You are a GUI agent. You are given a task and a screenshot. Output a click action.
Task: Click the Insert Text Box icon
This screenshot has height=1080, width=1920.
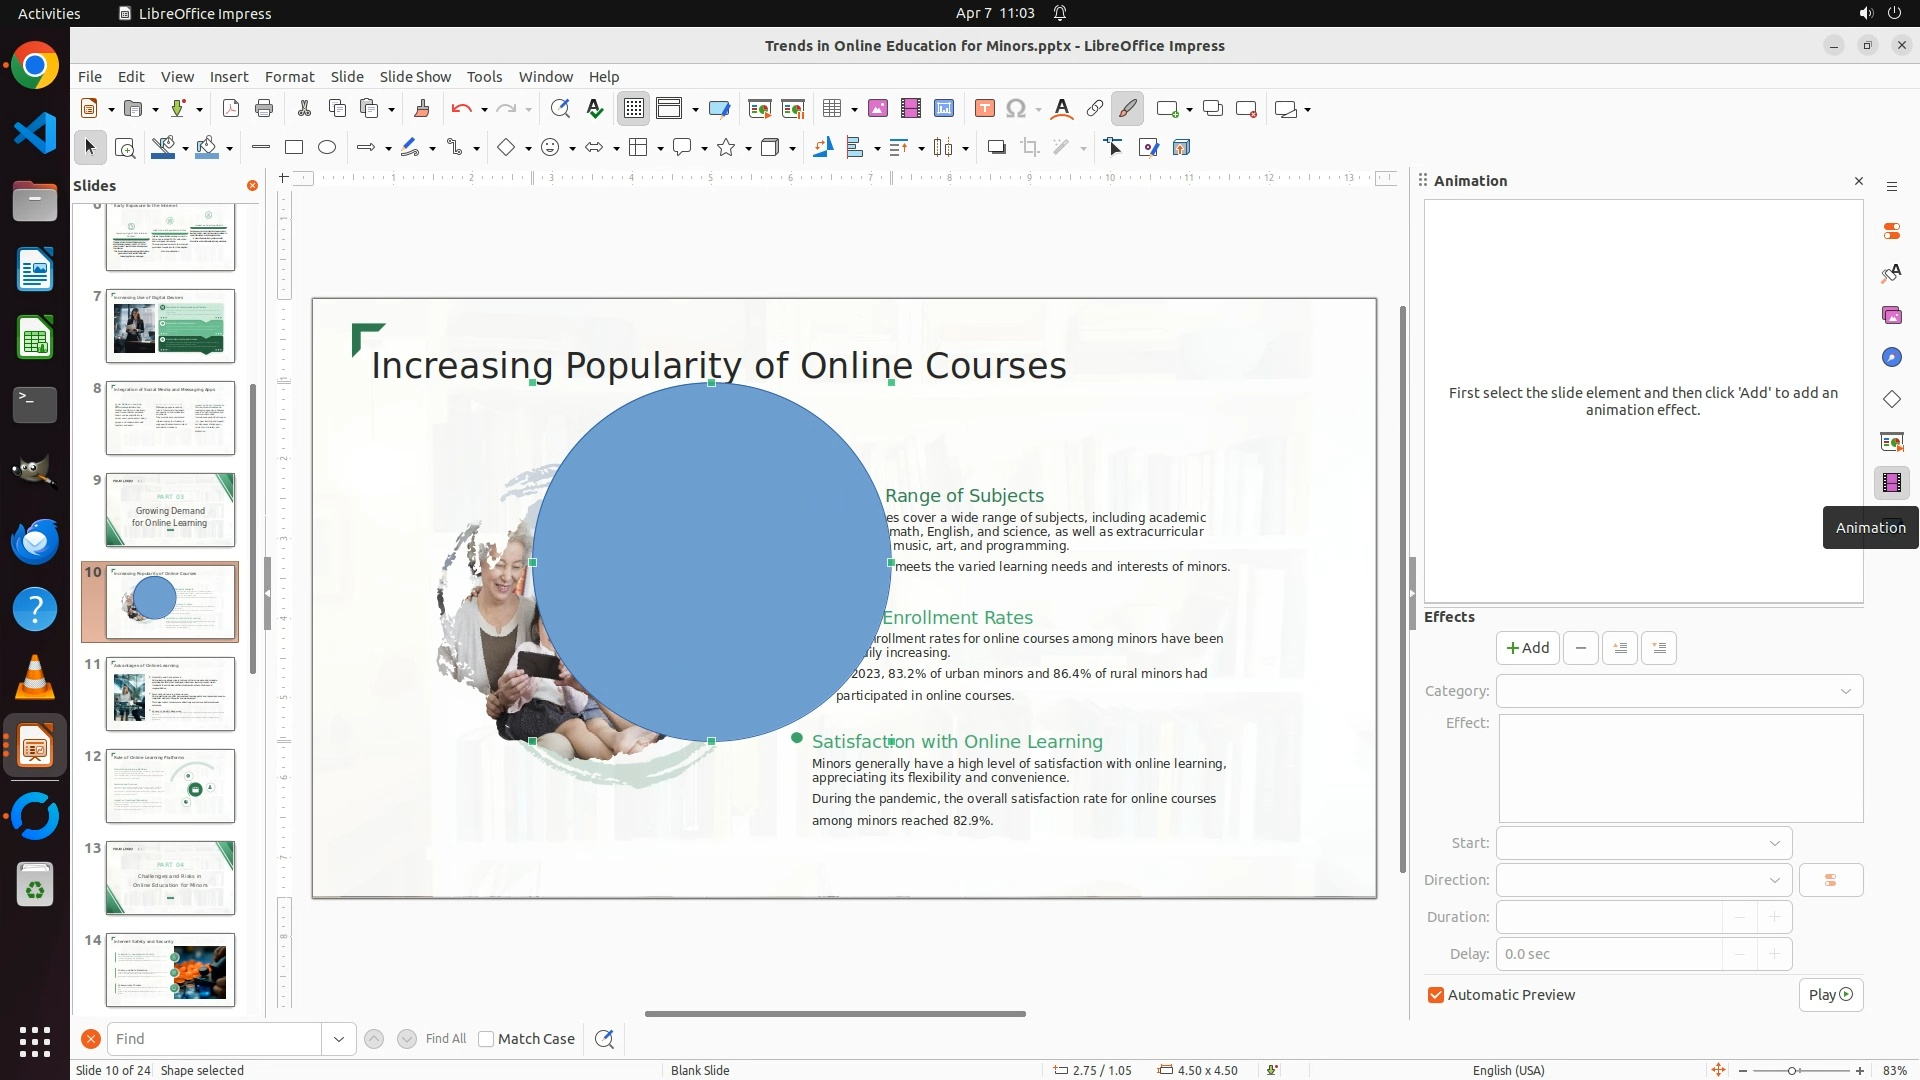pos(984,109)
